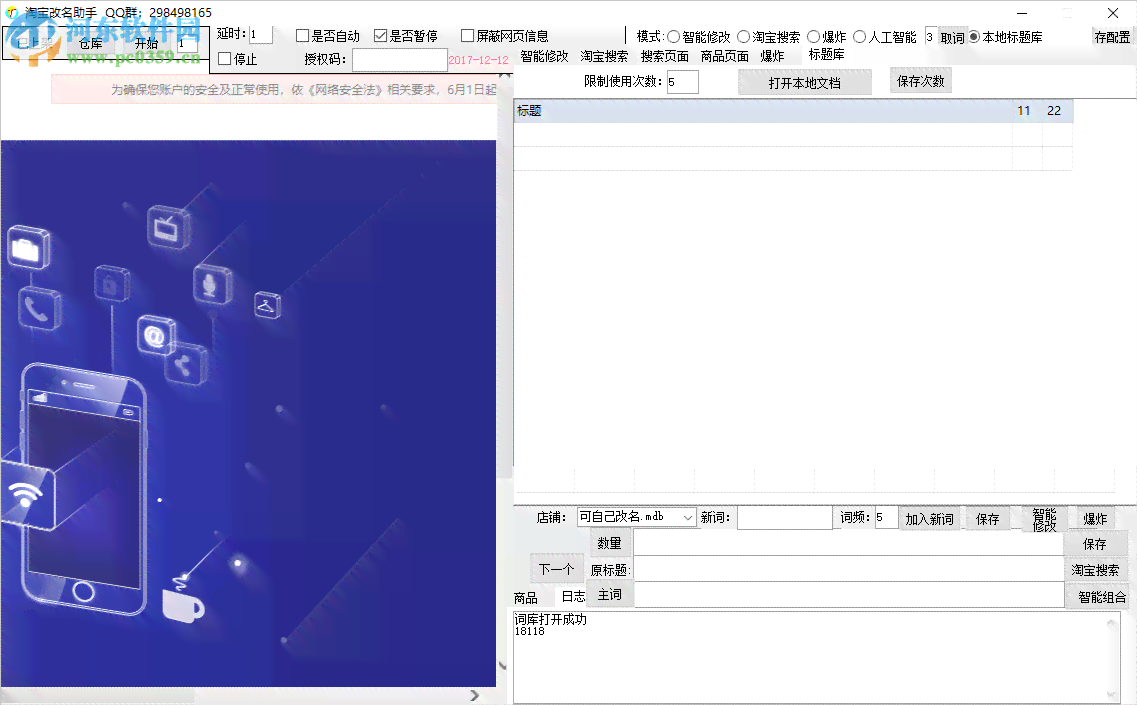This screenshot has width=1137, height=705.
Task: Click the @ email icon in the banner
Action: click(155, 336)
